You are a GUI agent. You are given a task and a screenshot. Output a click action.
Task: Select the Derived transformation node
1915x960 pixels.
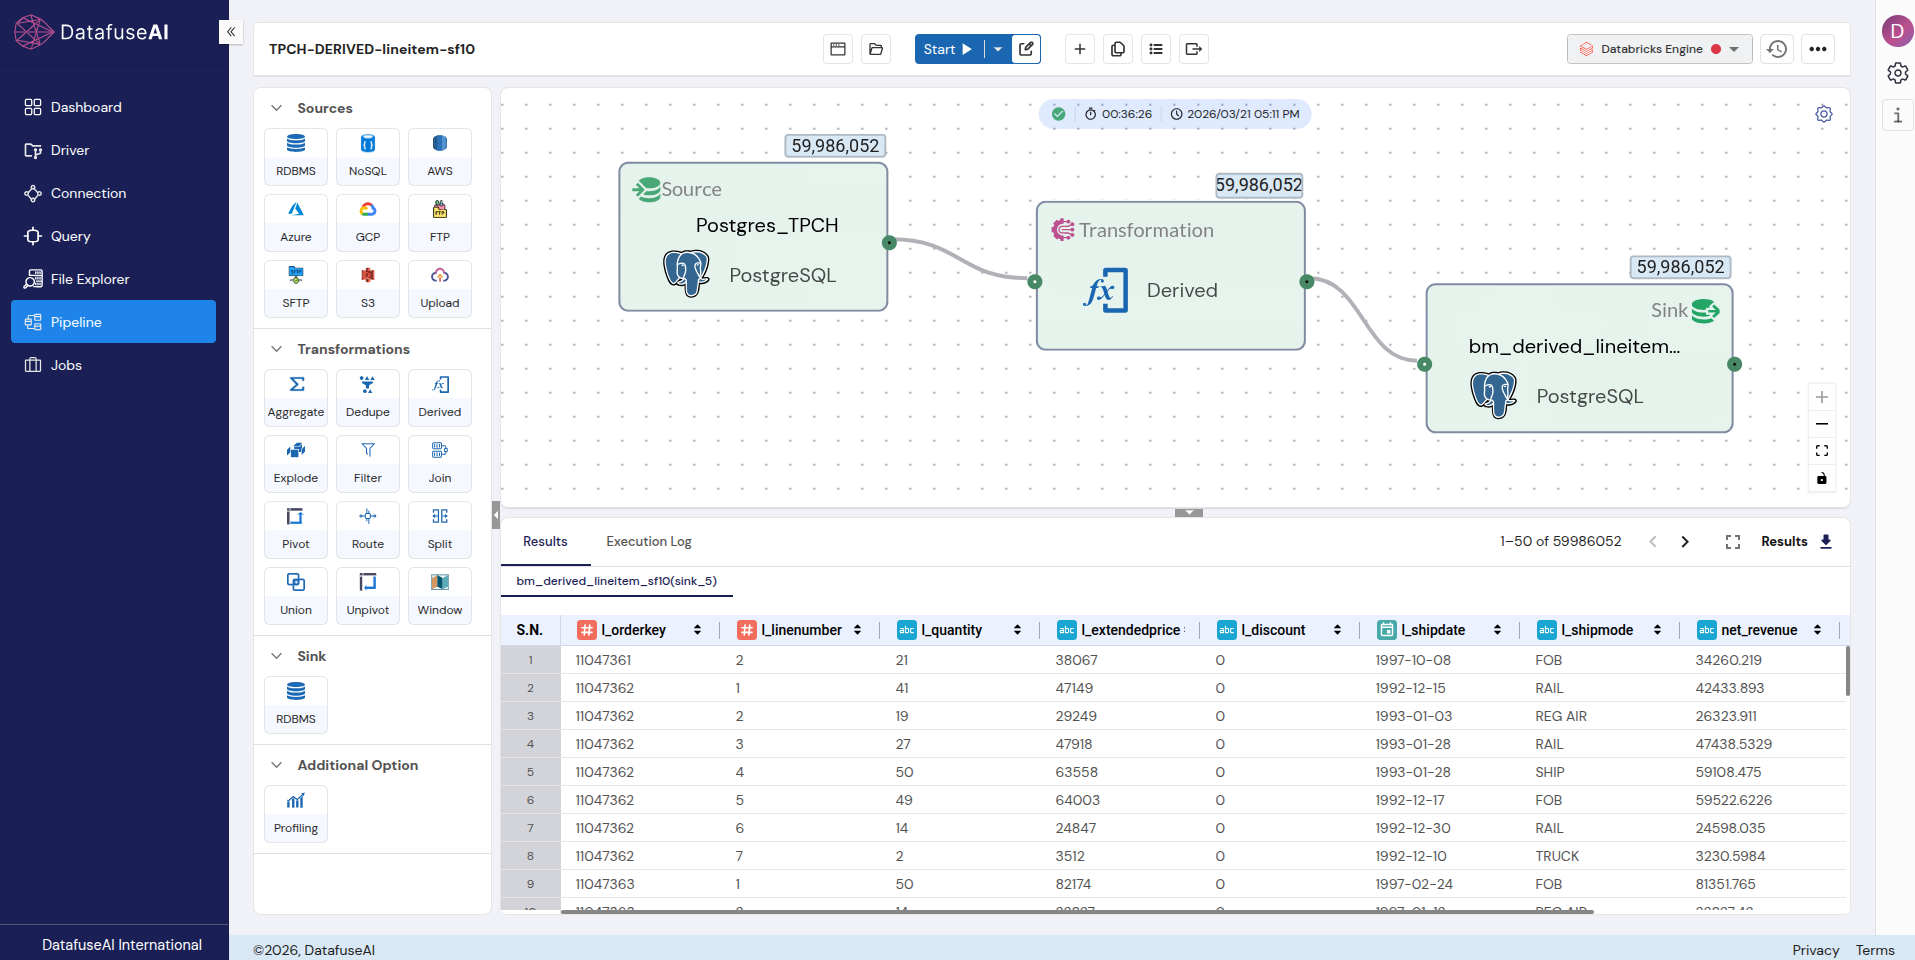click(x=1171, y=276)
